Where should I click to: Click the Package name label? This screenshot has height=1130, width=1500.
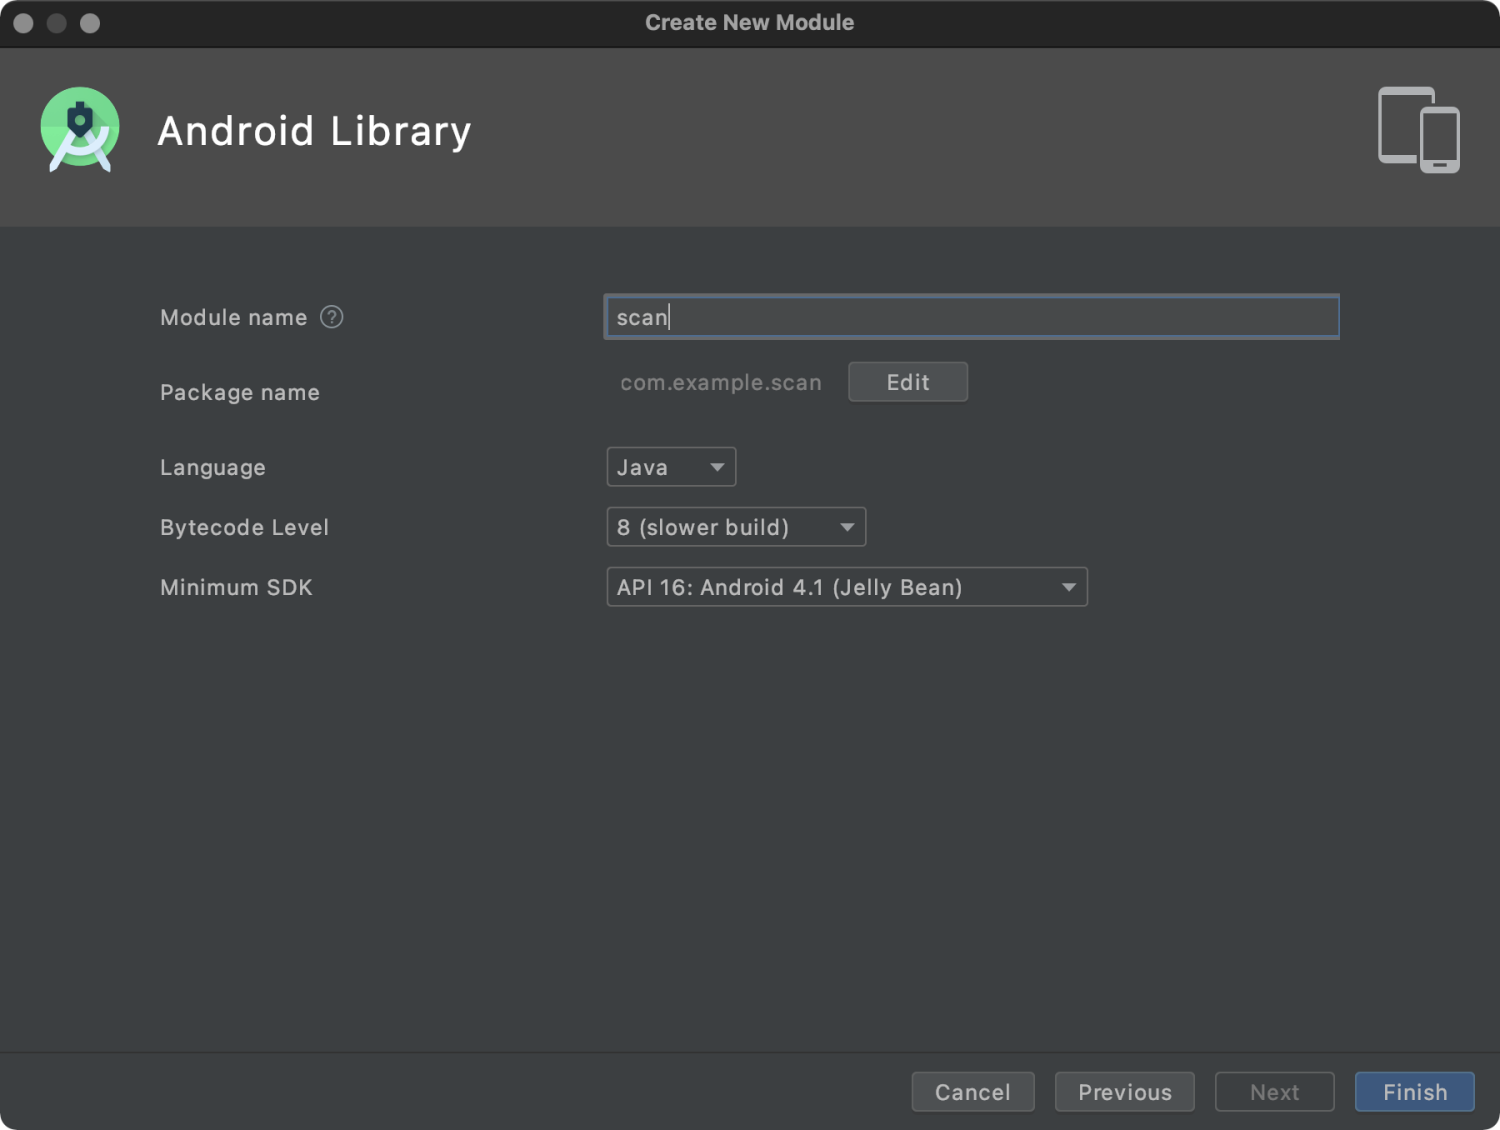(x=239, y=392)
